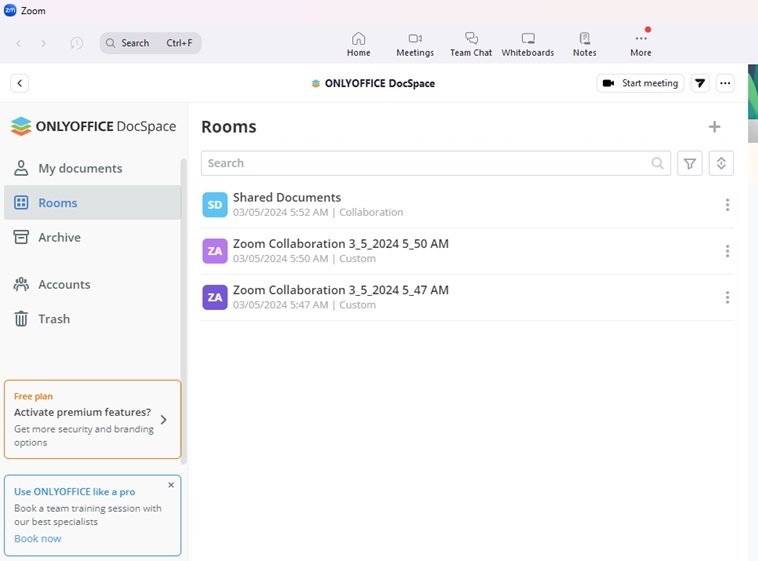
Task: Open the Archive section
Action: (x=92, y=237)
